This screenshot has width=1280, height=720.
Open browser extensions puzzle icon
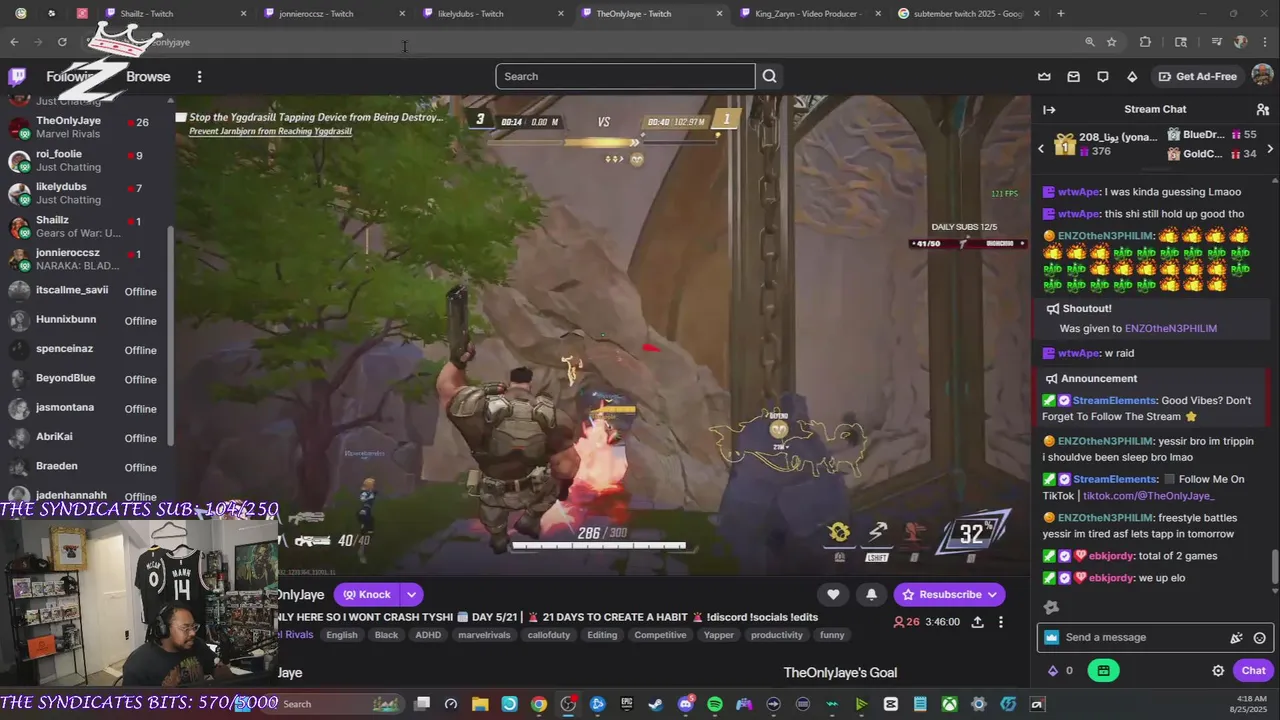coord(1145,42)
